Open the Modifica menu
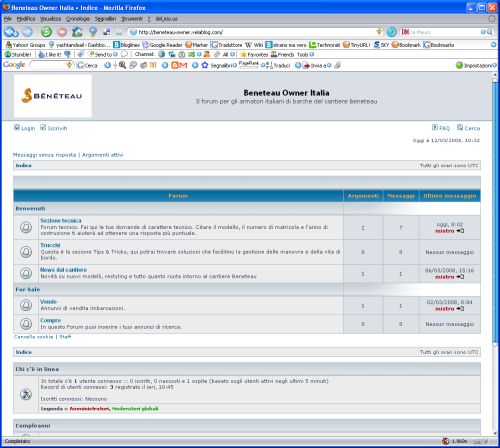 coord(26,19)
